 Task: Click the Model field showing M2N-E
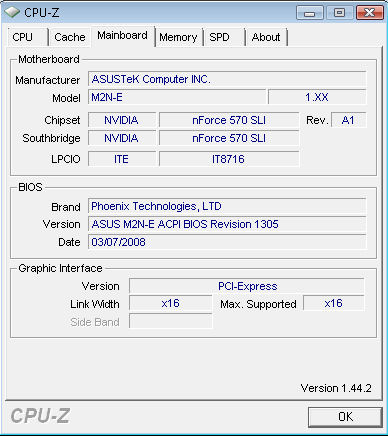coord(177,97)
